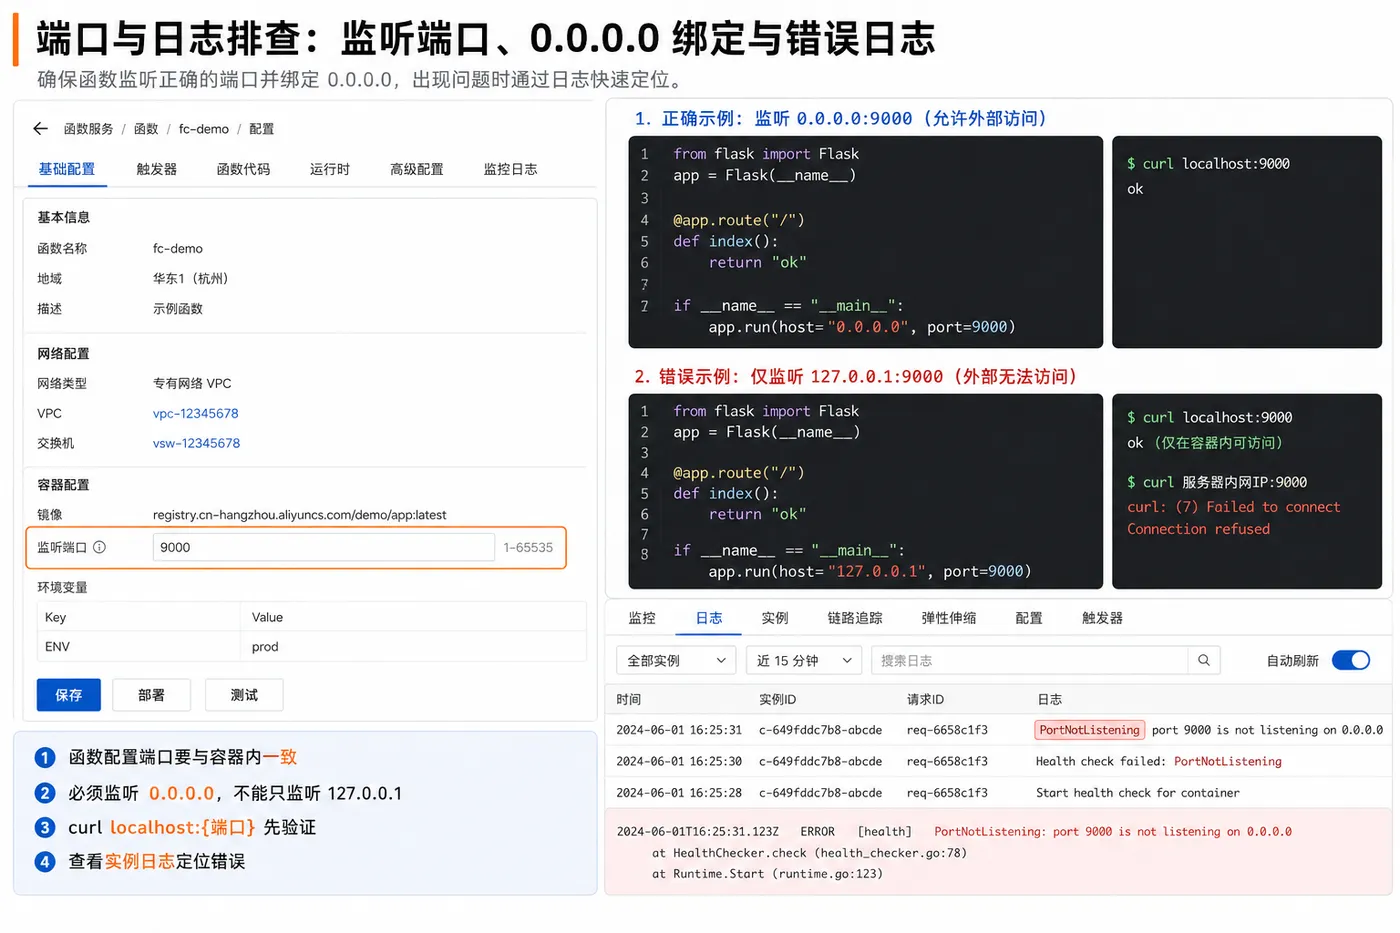Click the 专有网络 VPC network type value
The image size is (1400, 933).
[x=192, y=383]
